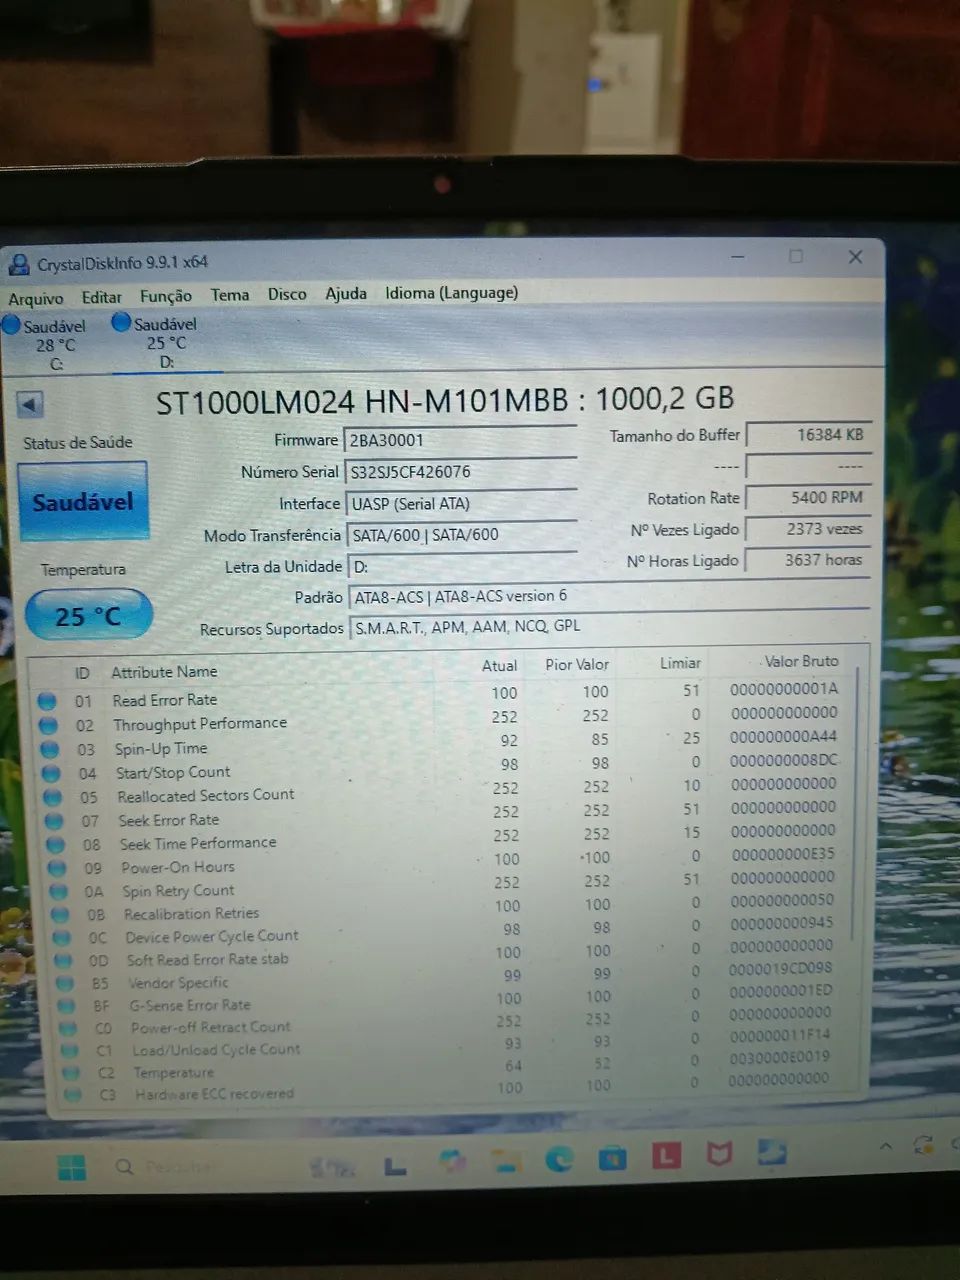
Task: Click the status dot for Recalibration Retries
Action: point(61,914)
